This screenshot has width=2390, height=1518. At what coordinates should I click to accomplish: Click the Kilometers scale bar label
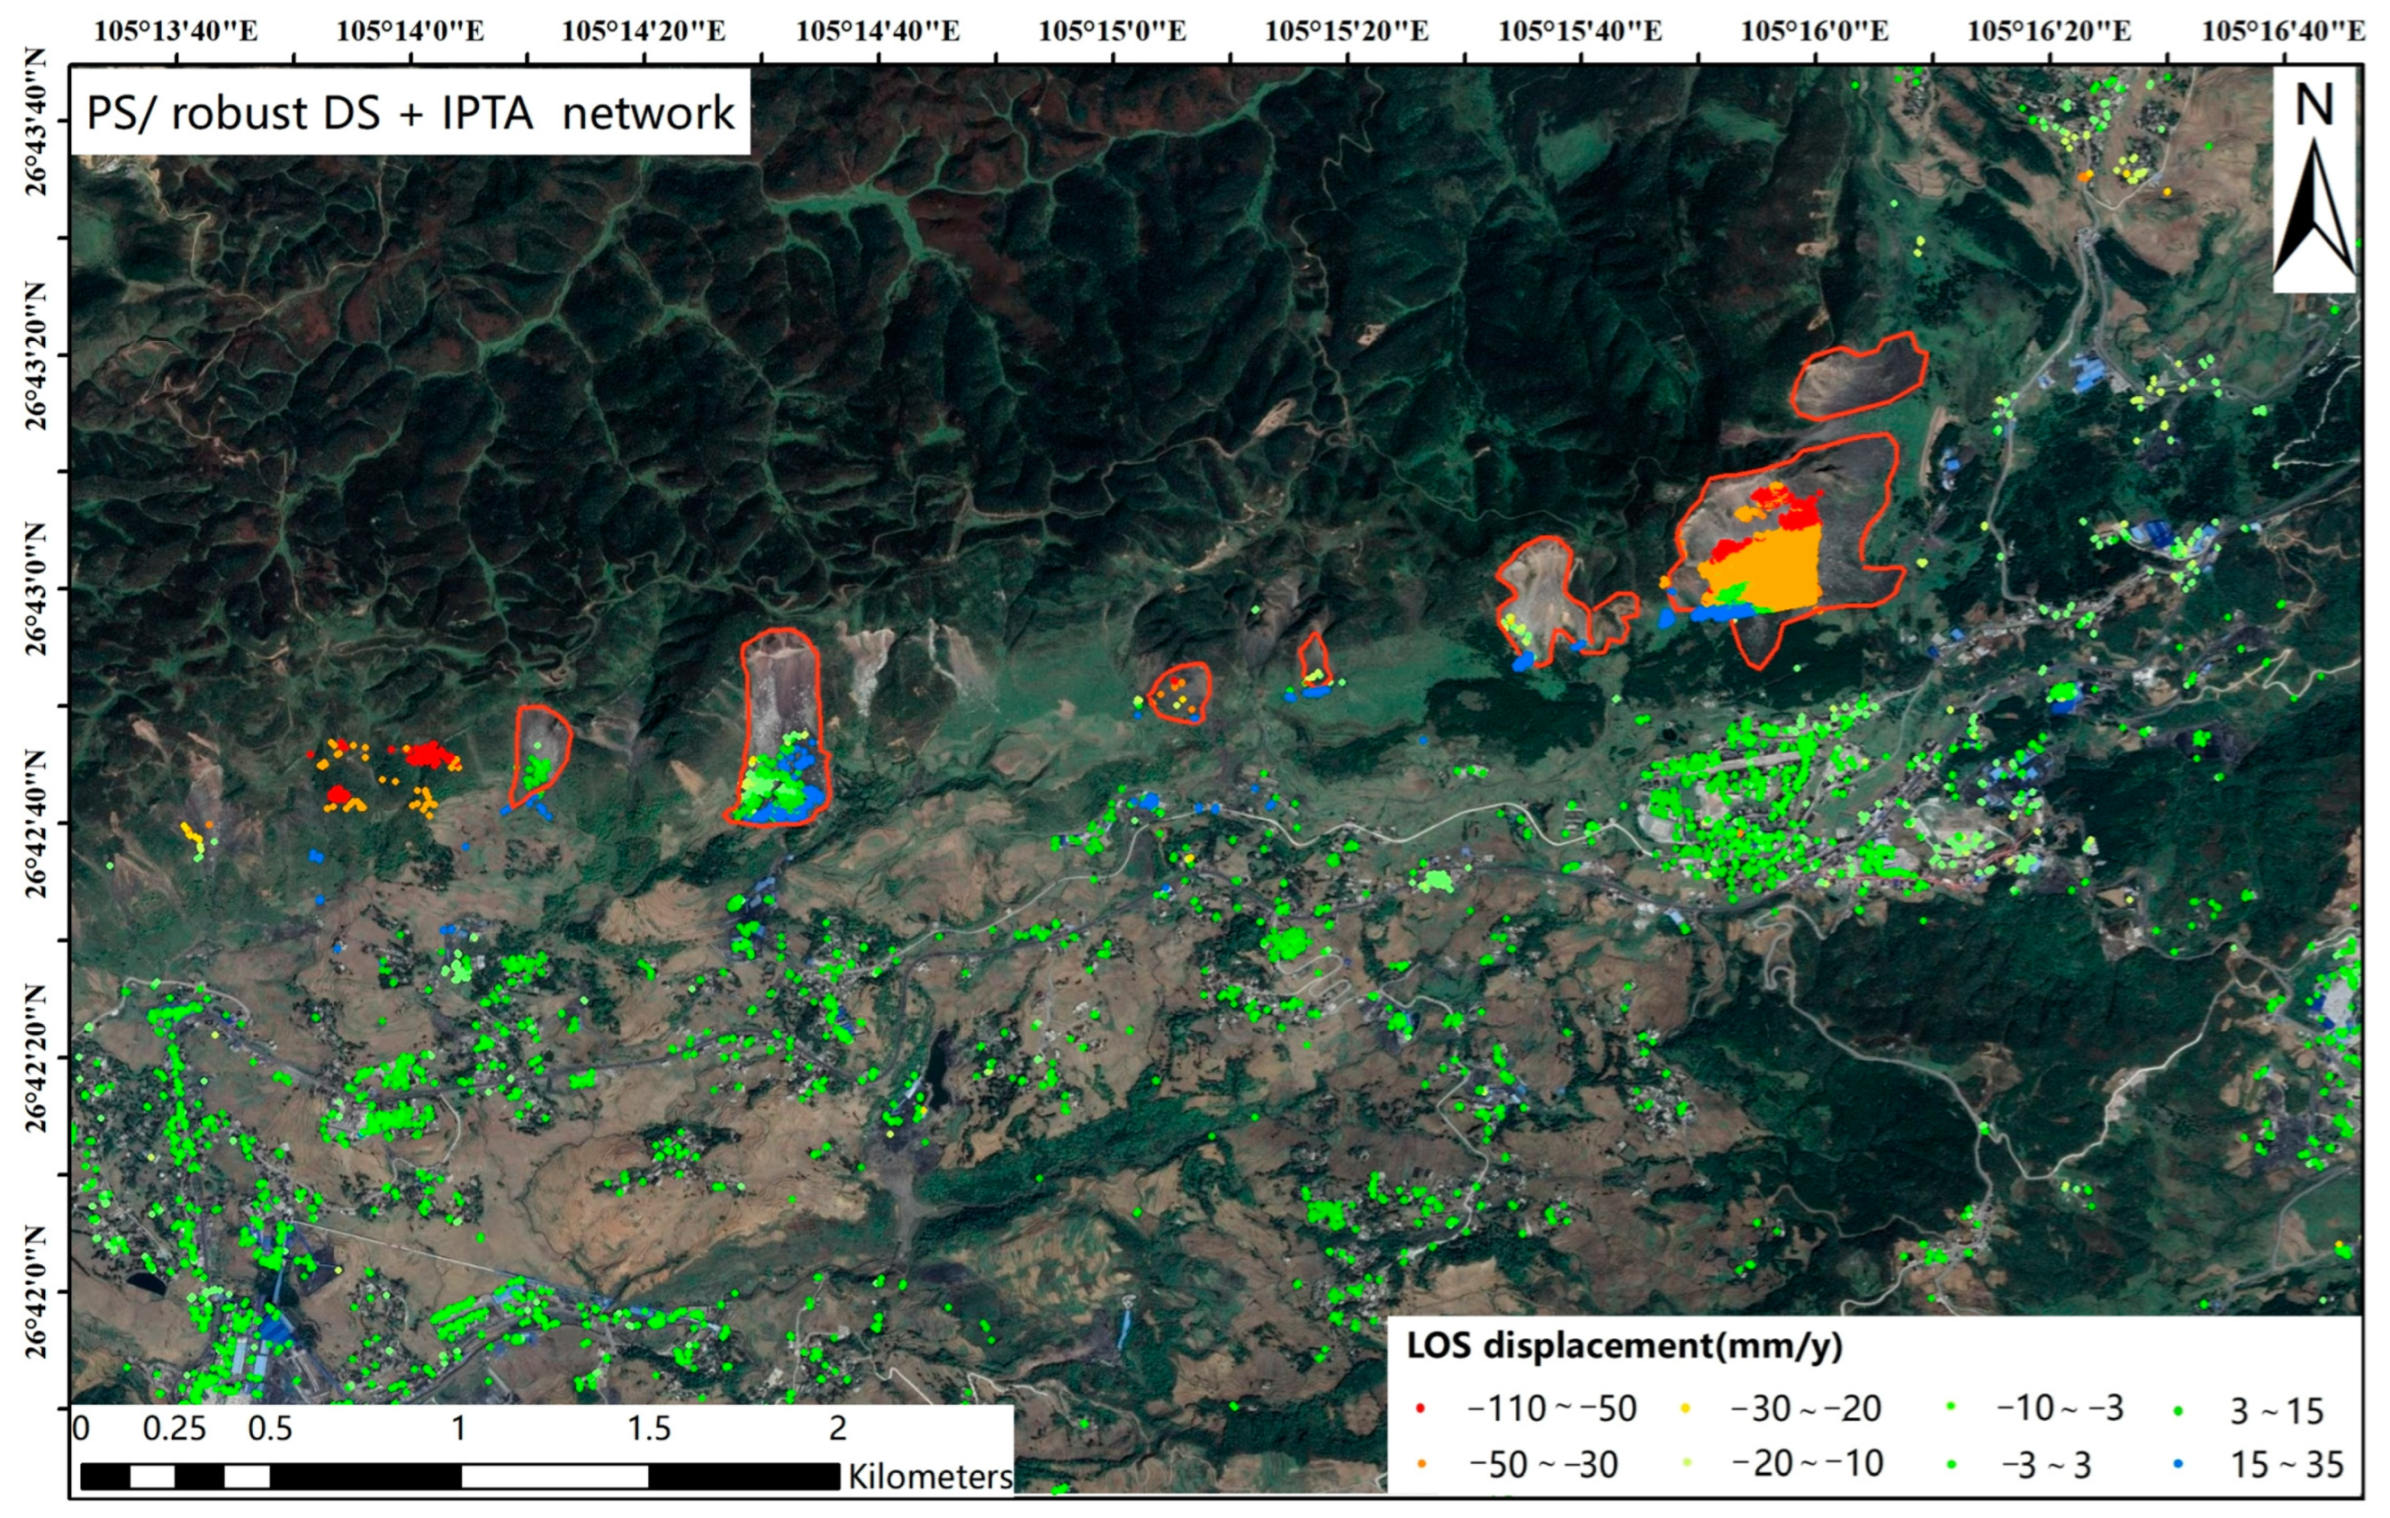pos(930,1476)
